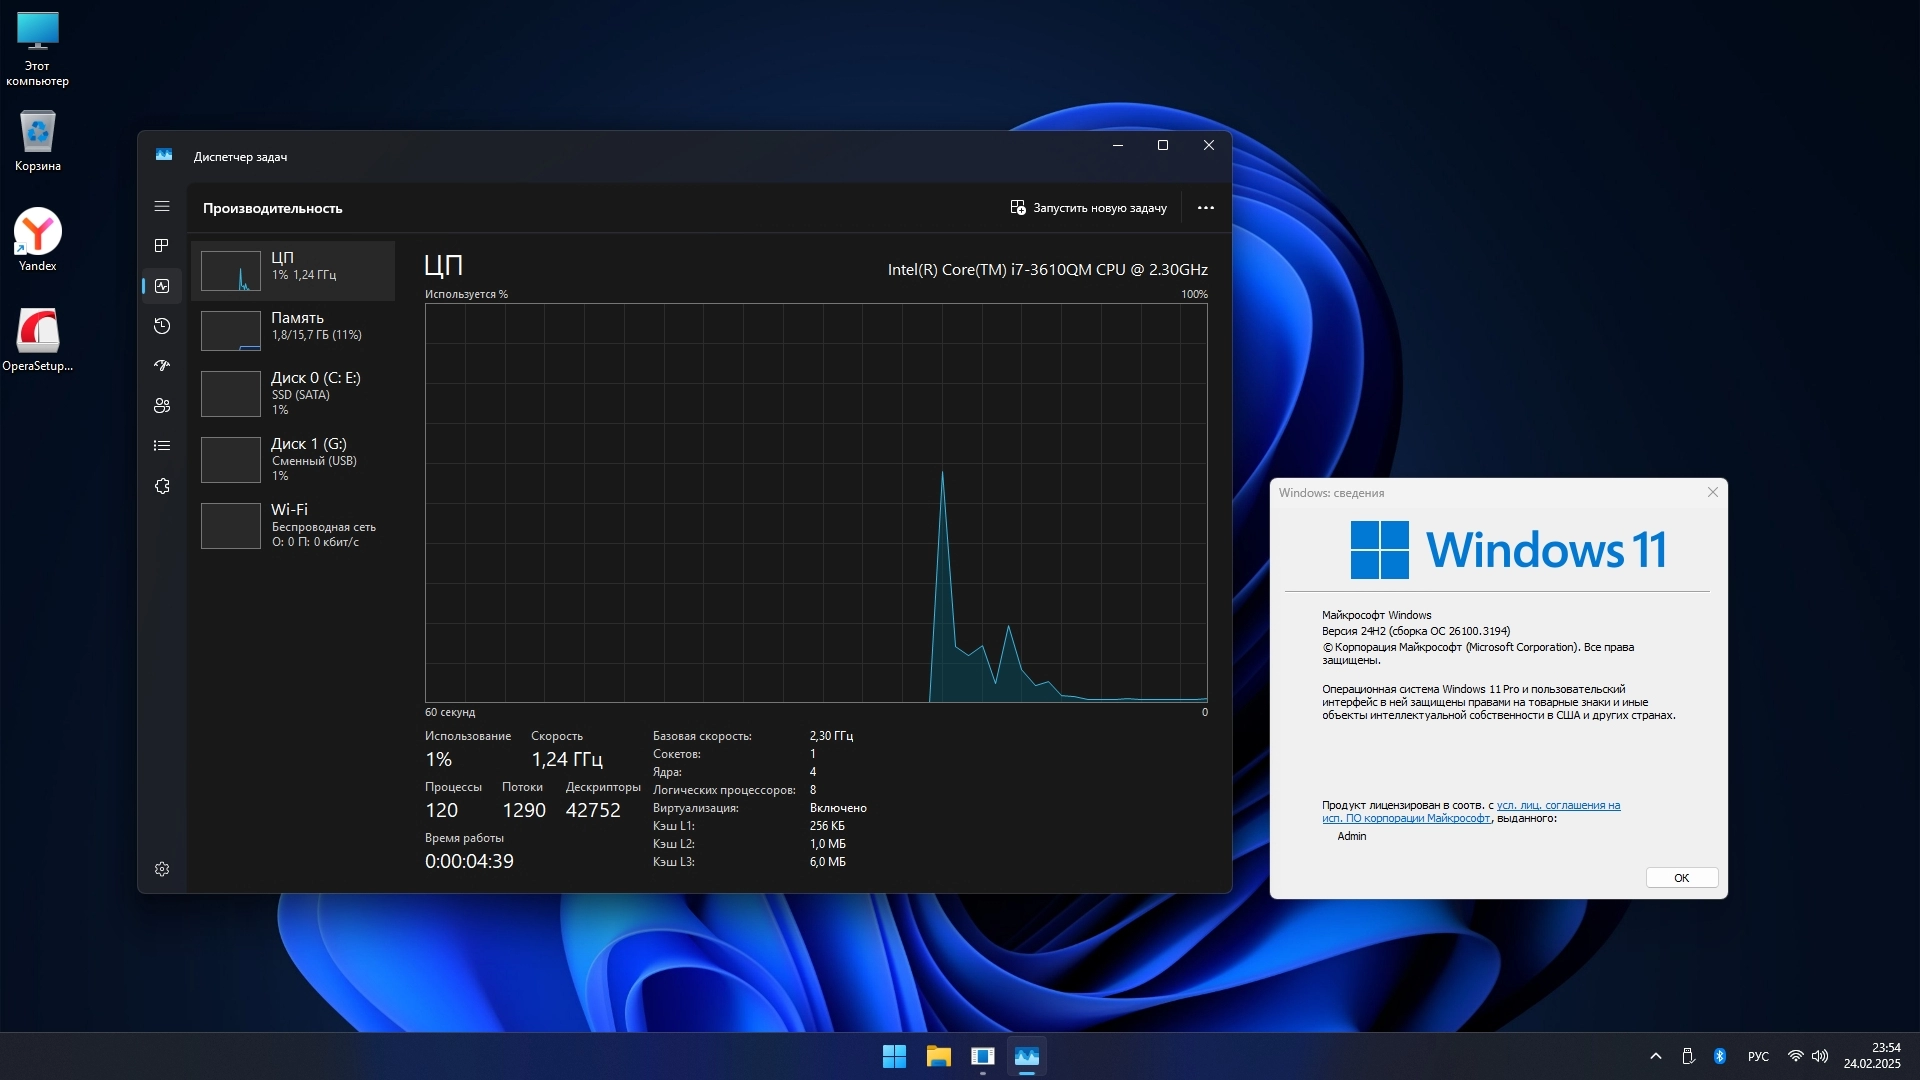This screenshot has width=1920, height=1080.
Task: Click Run new task button
Action: (1088, 208)
